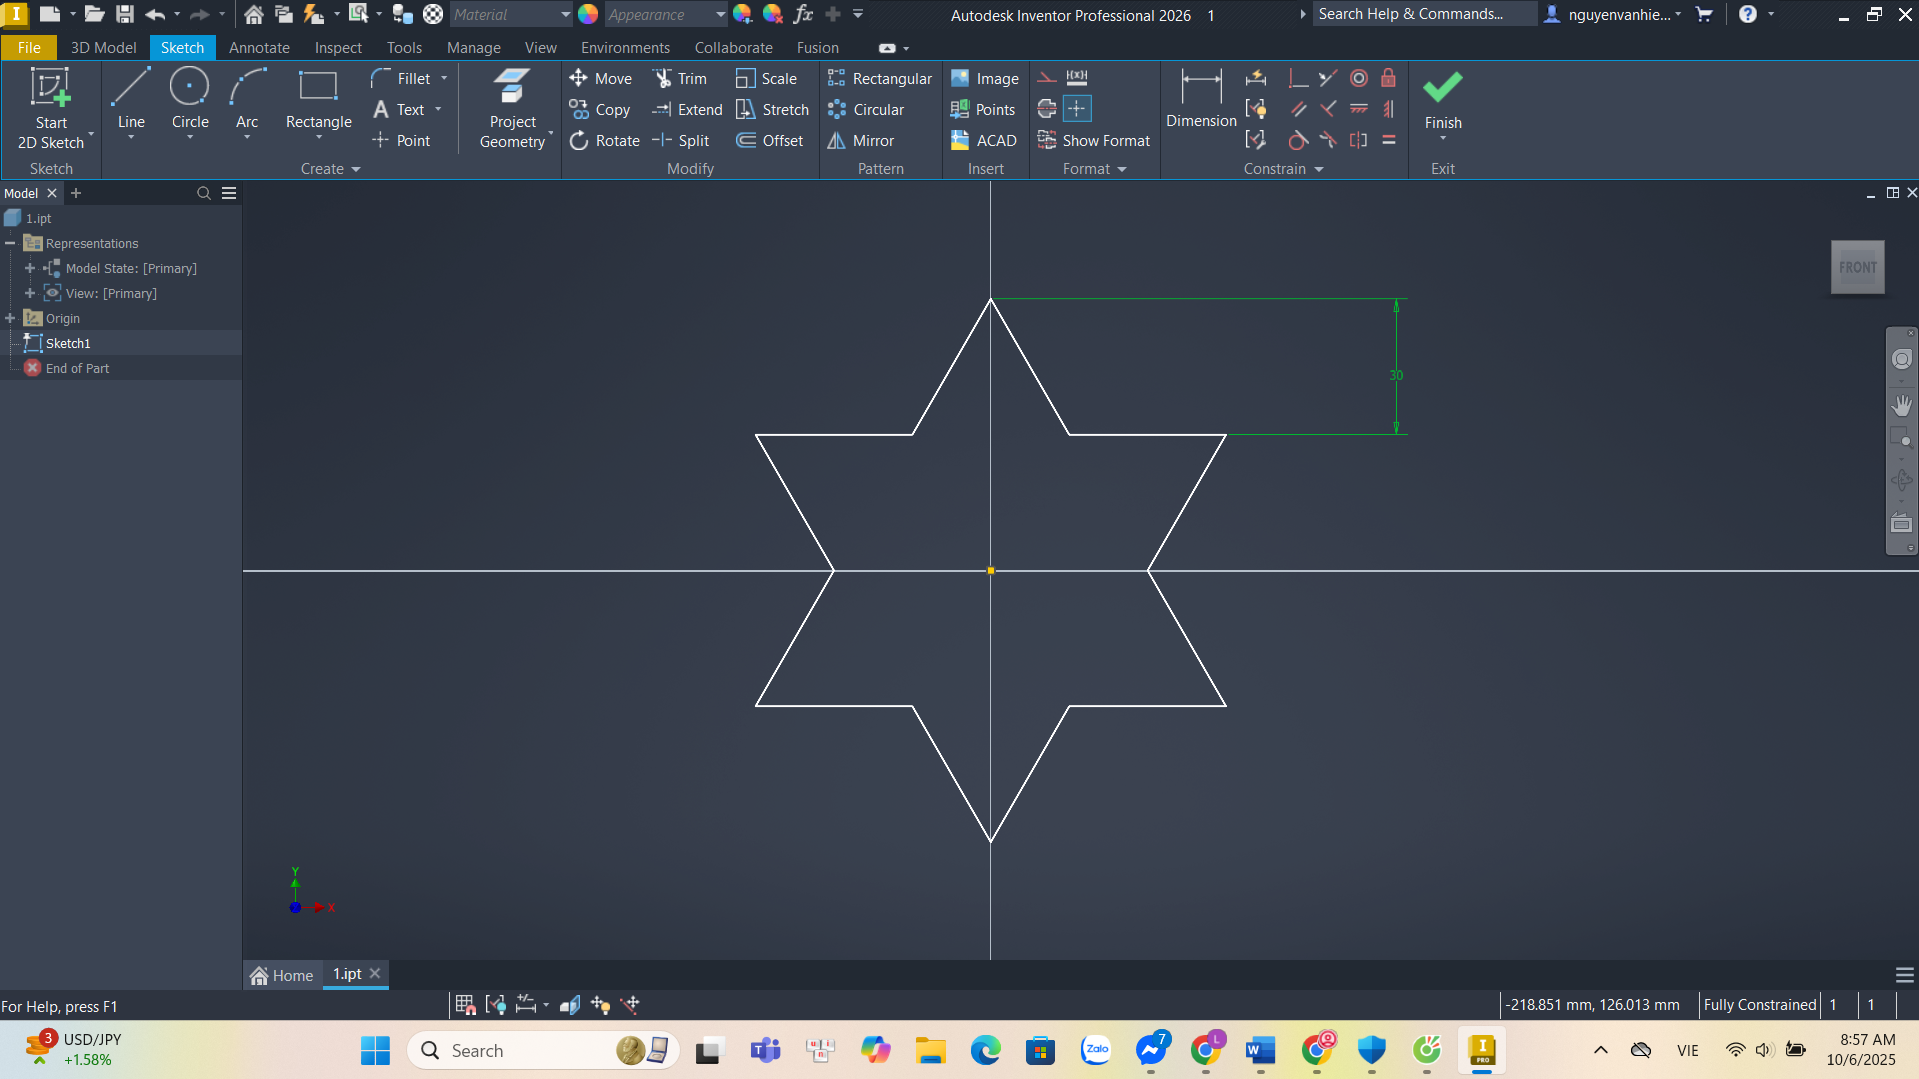Toggle Slice Graphics in status bar

[x=570, y=1005]
